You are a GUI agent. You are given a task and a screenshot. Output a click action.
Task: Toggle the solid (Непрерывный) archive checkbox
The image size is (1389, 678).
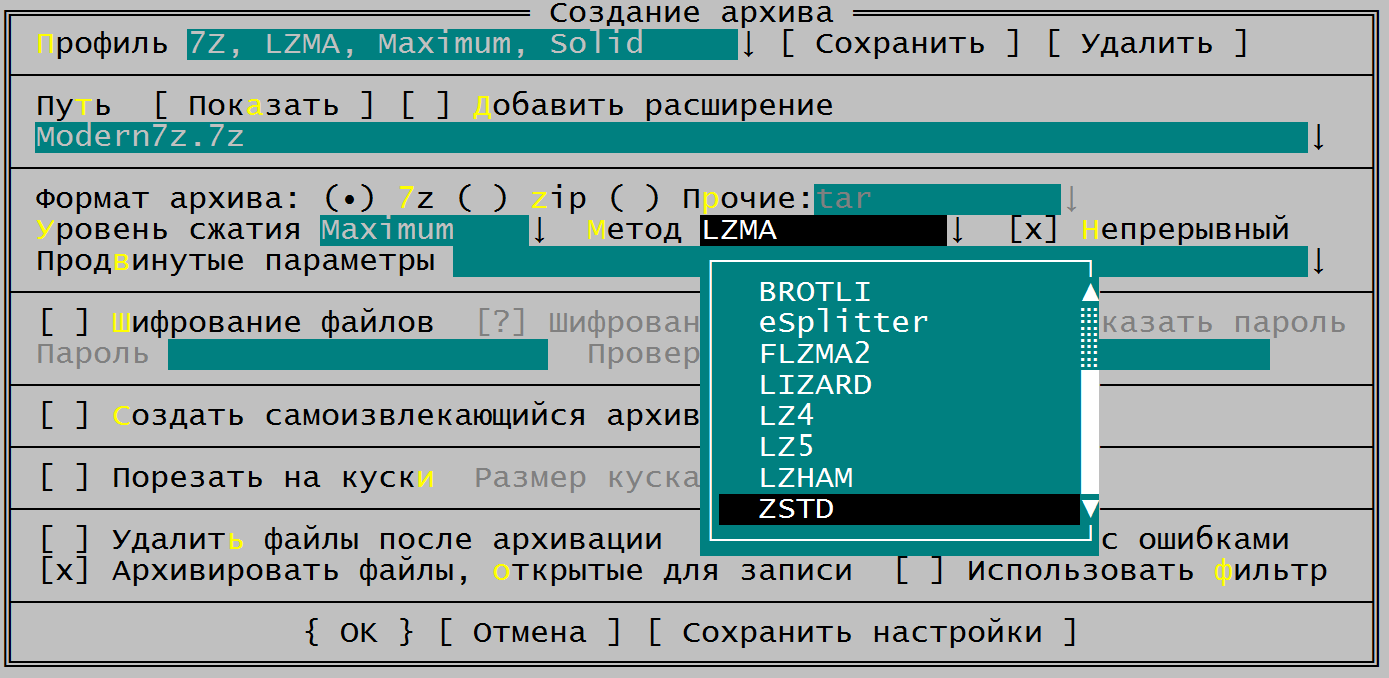pyautogui.click(x=1033, y=230)
